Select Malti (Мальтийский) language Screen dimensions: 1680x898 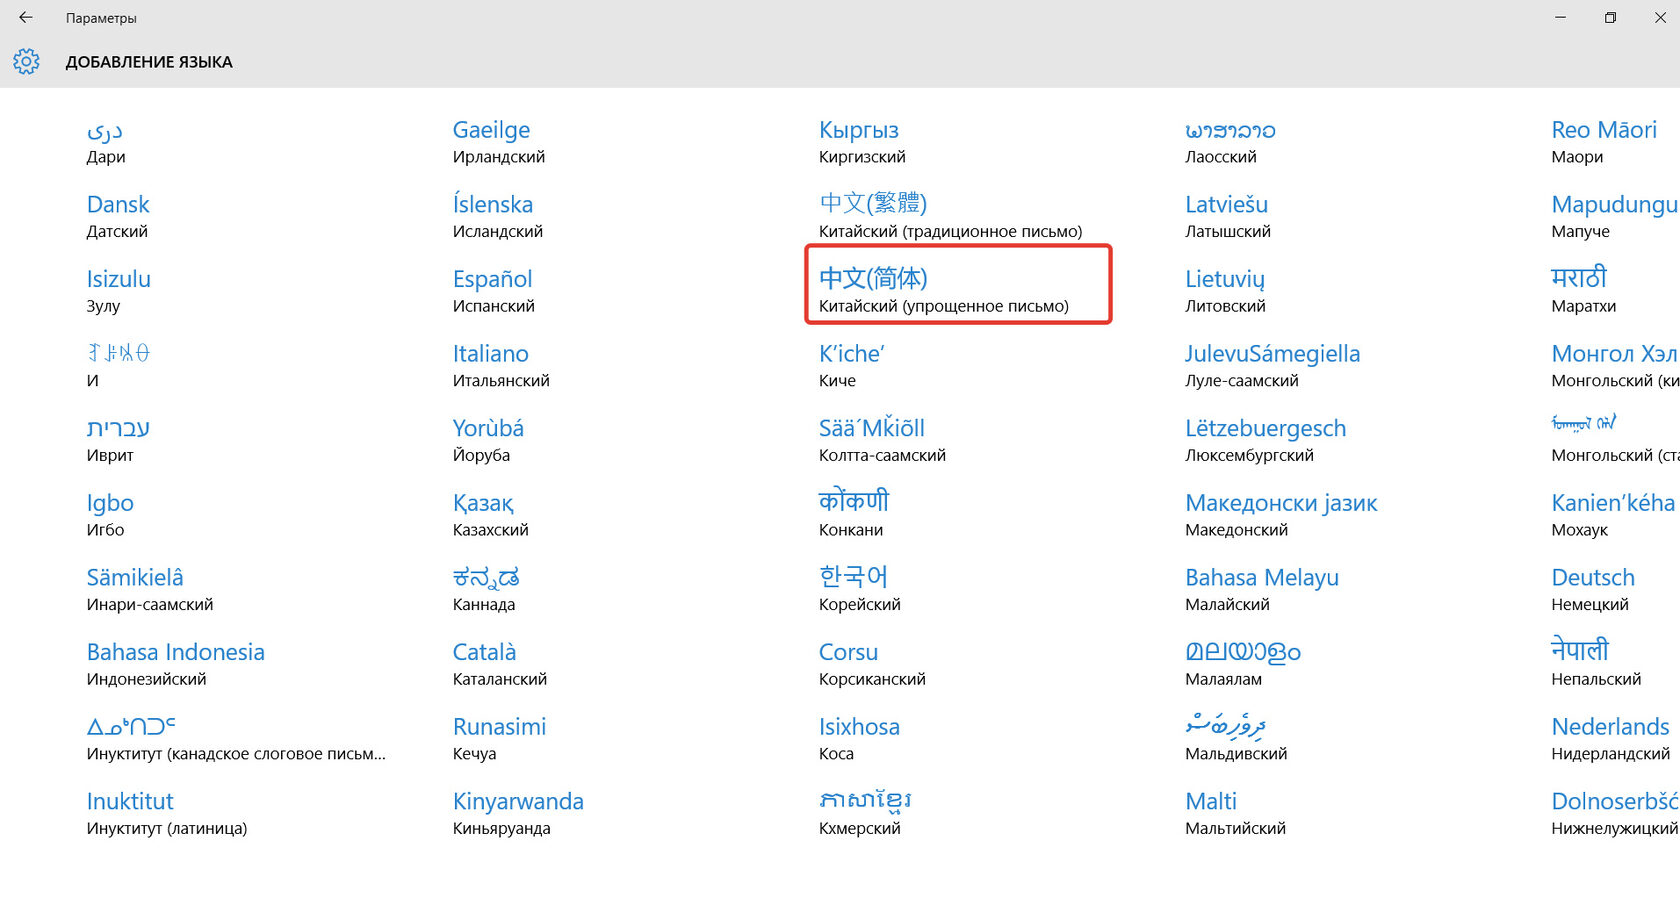point(1235,813)
